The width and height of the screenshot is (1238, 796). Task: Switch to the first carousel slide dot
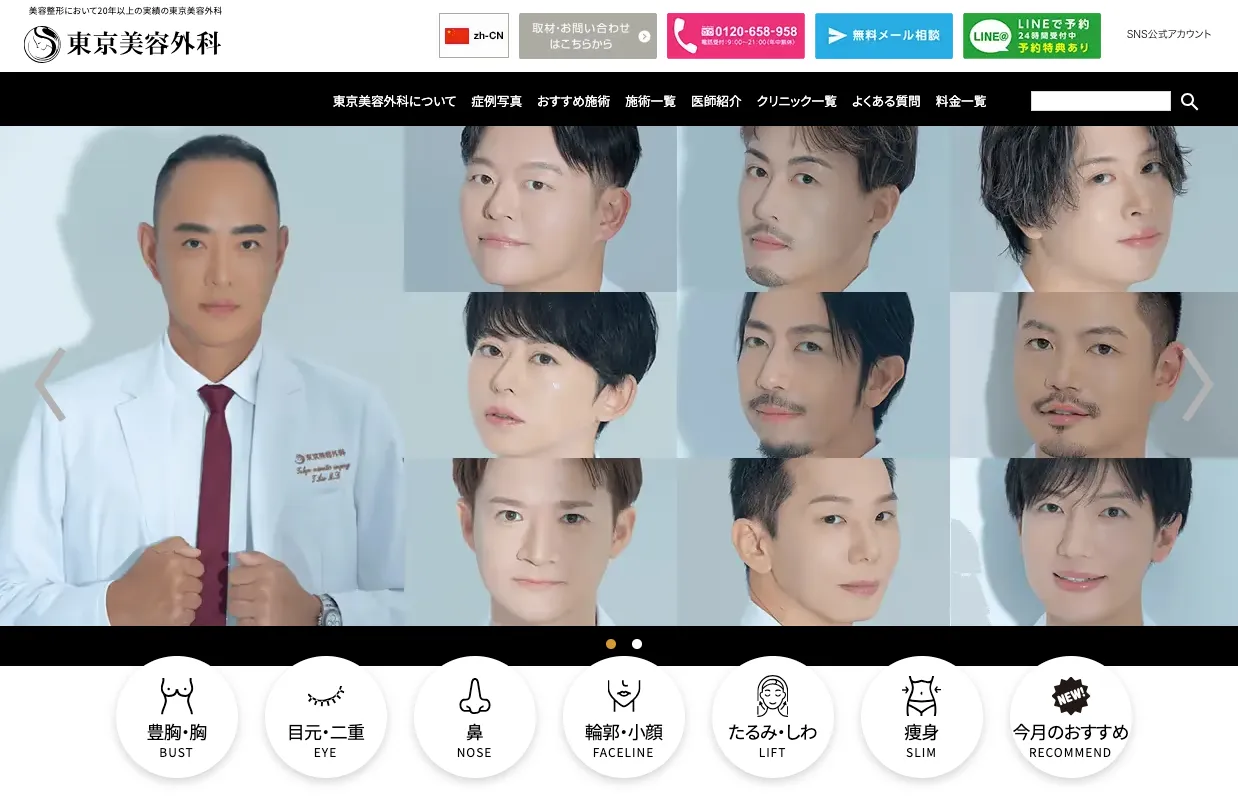pyautogui.click(x=611, y=644)
